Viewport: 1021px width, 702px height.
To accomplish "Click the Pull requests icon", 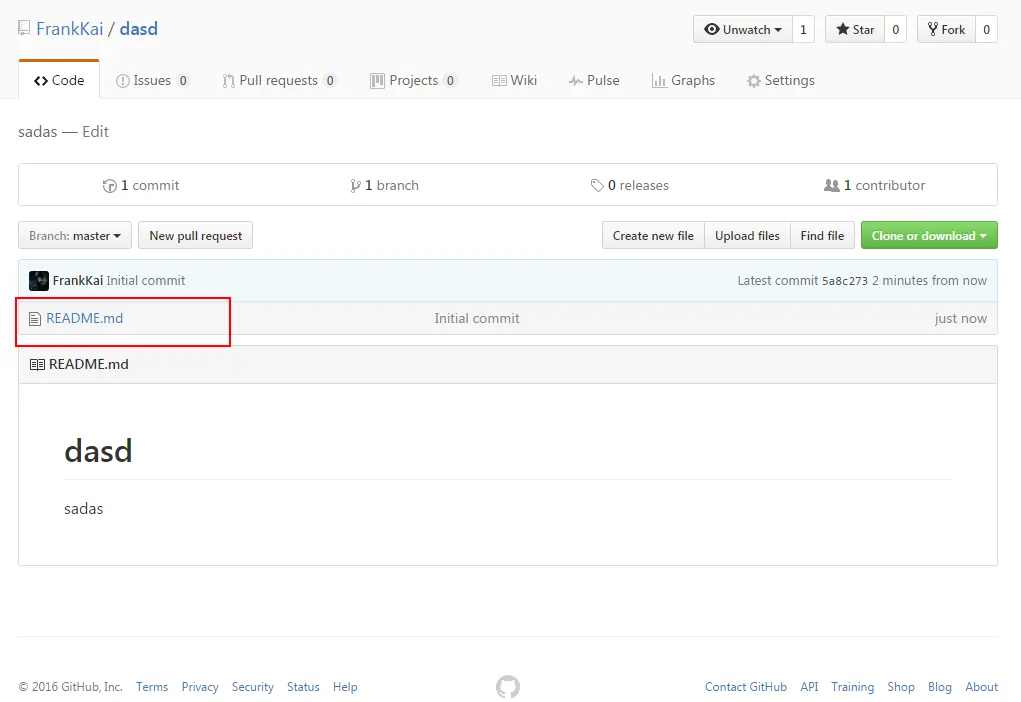I will (229, 81).
